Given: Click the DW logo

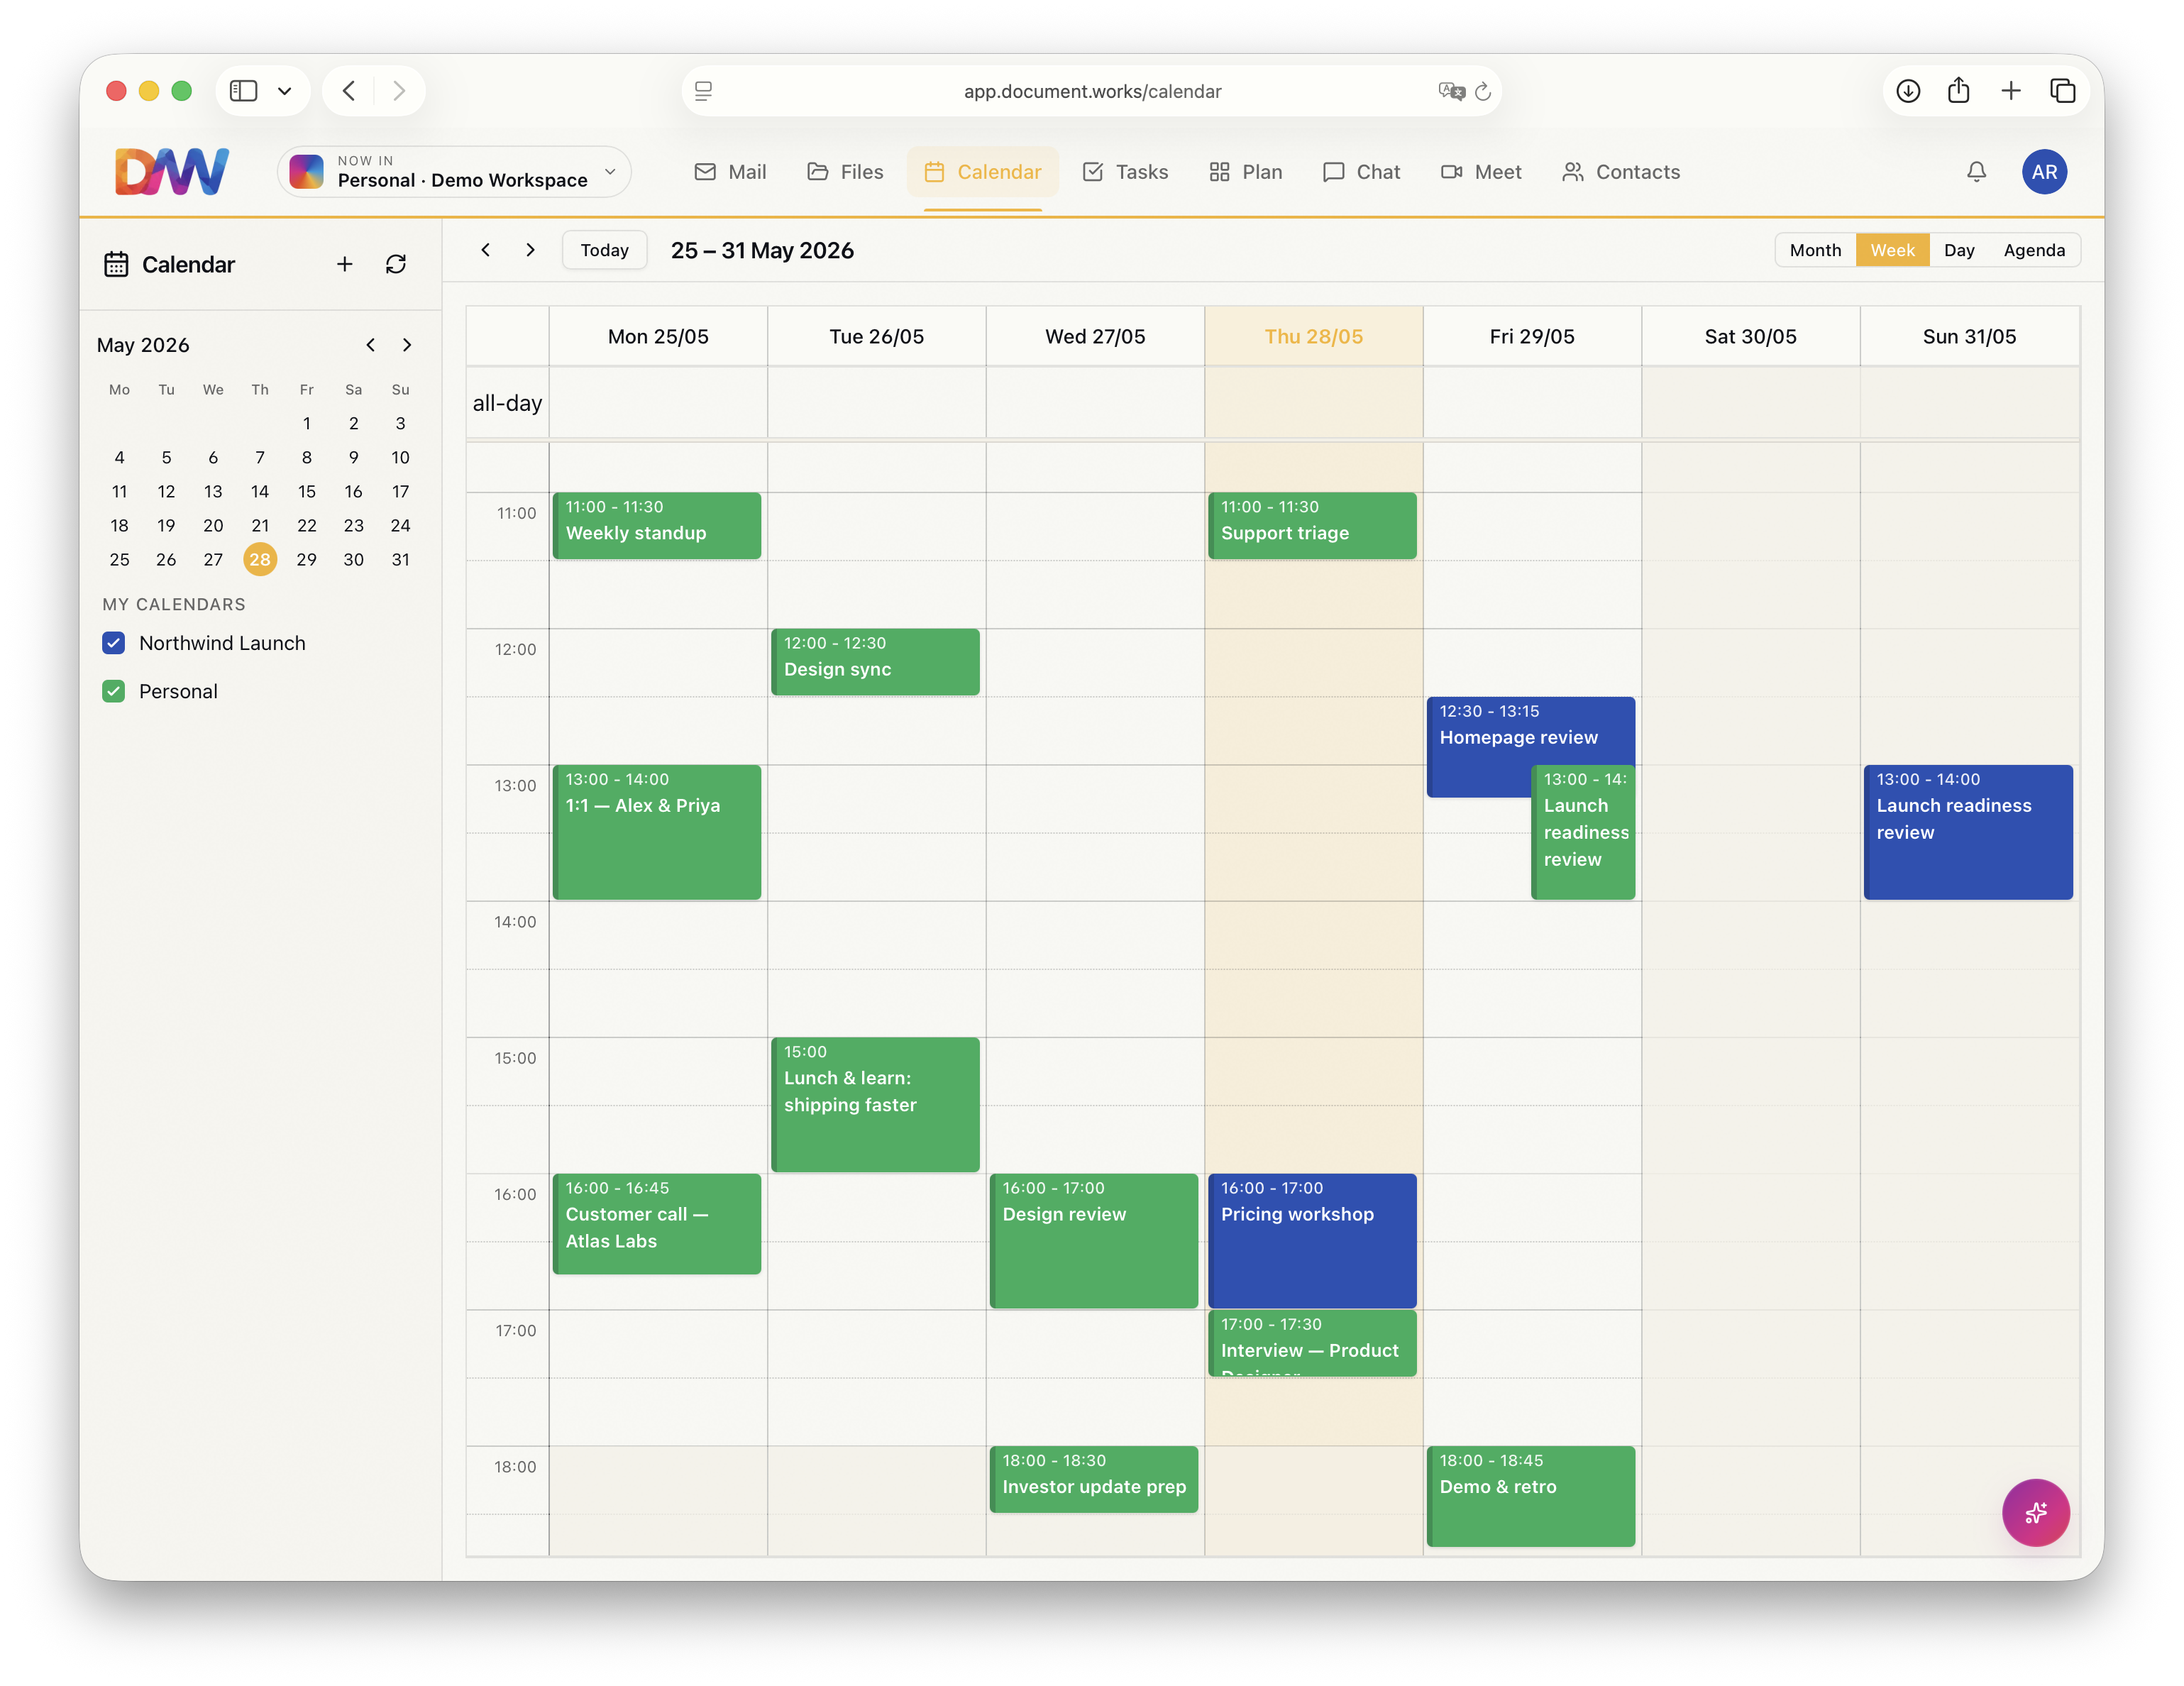Looking at the screenshot, I should 172,171.
